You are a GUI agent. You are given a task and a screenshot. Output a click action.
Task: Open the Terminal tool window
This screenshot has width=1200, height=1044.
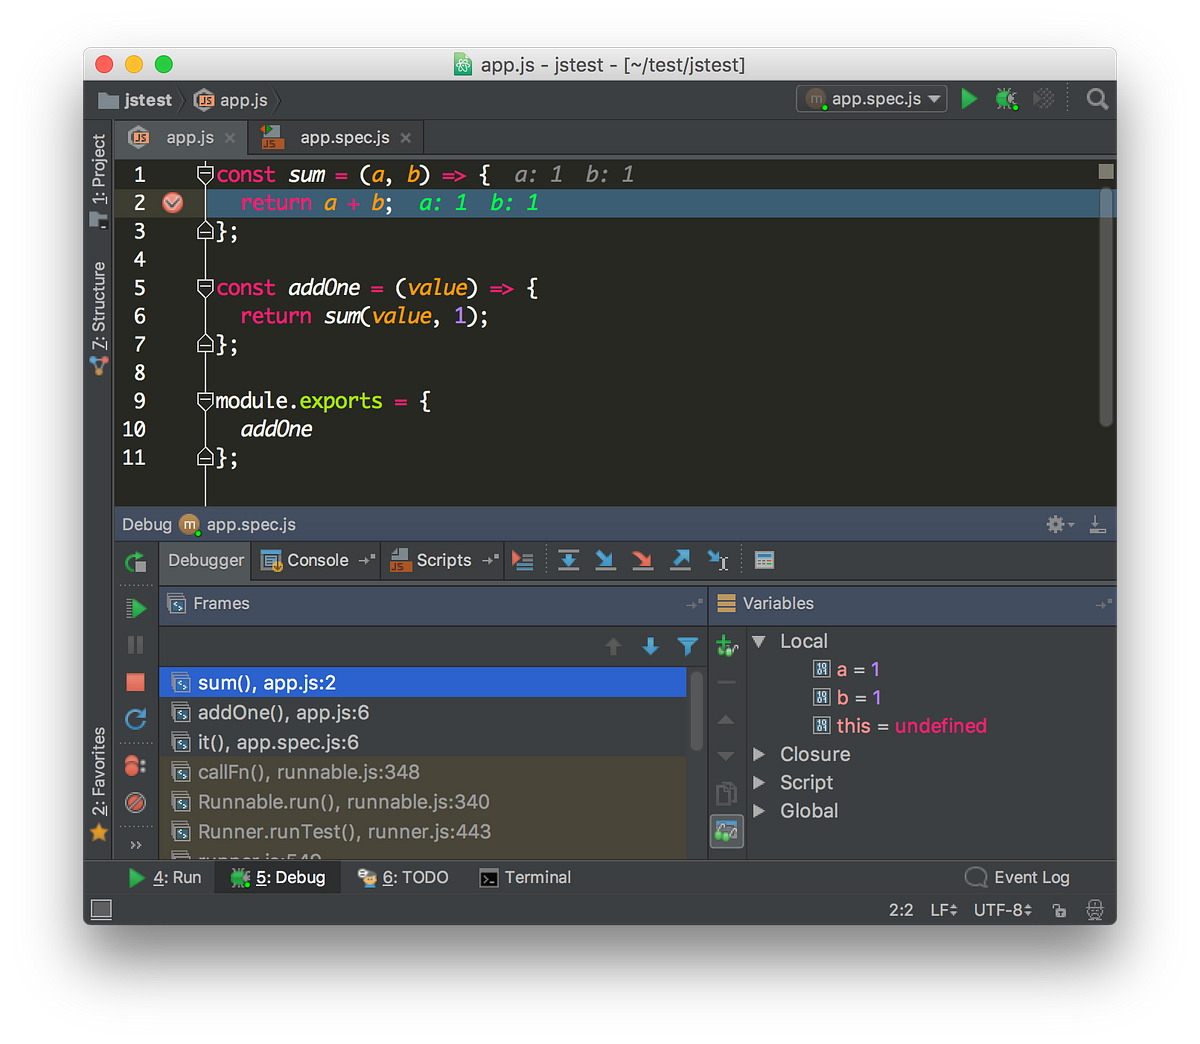[x=524, y=877]
